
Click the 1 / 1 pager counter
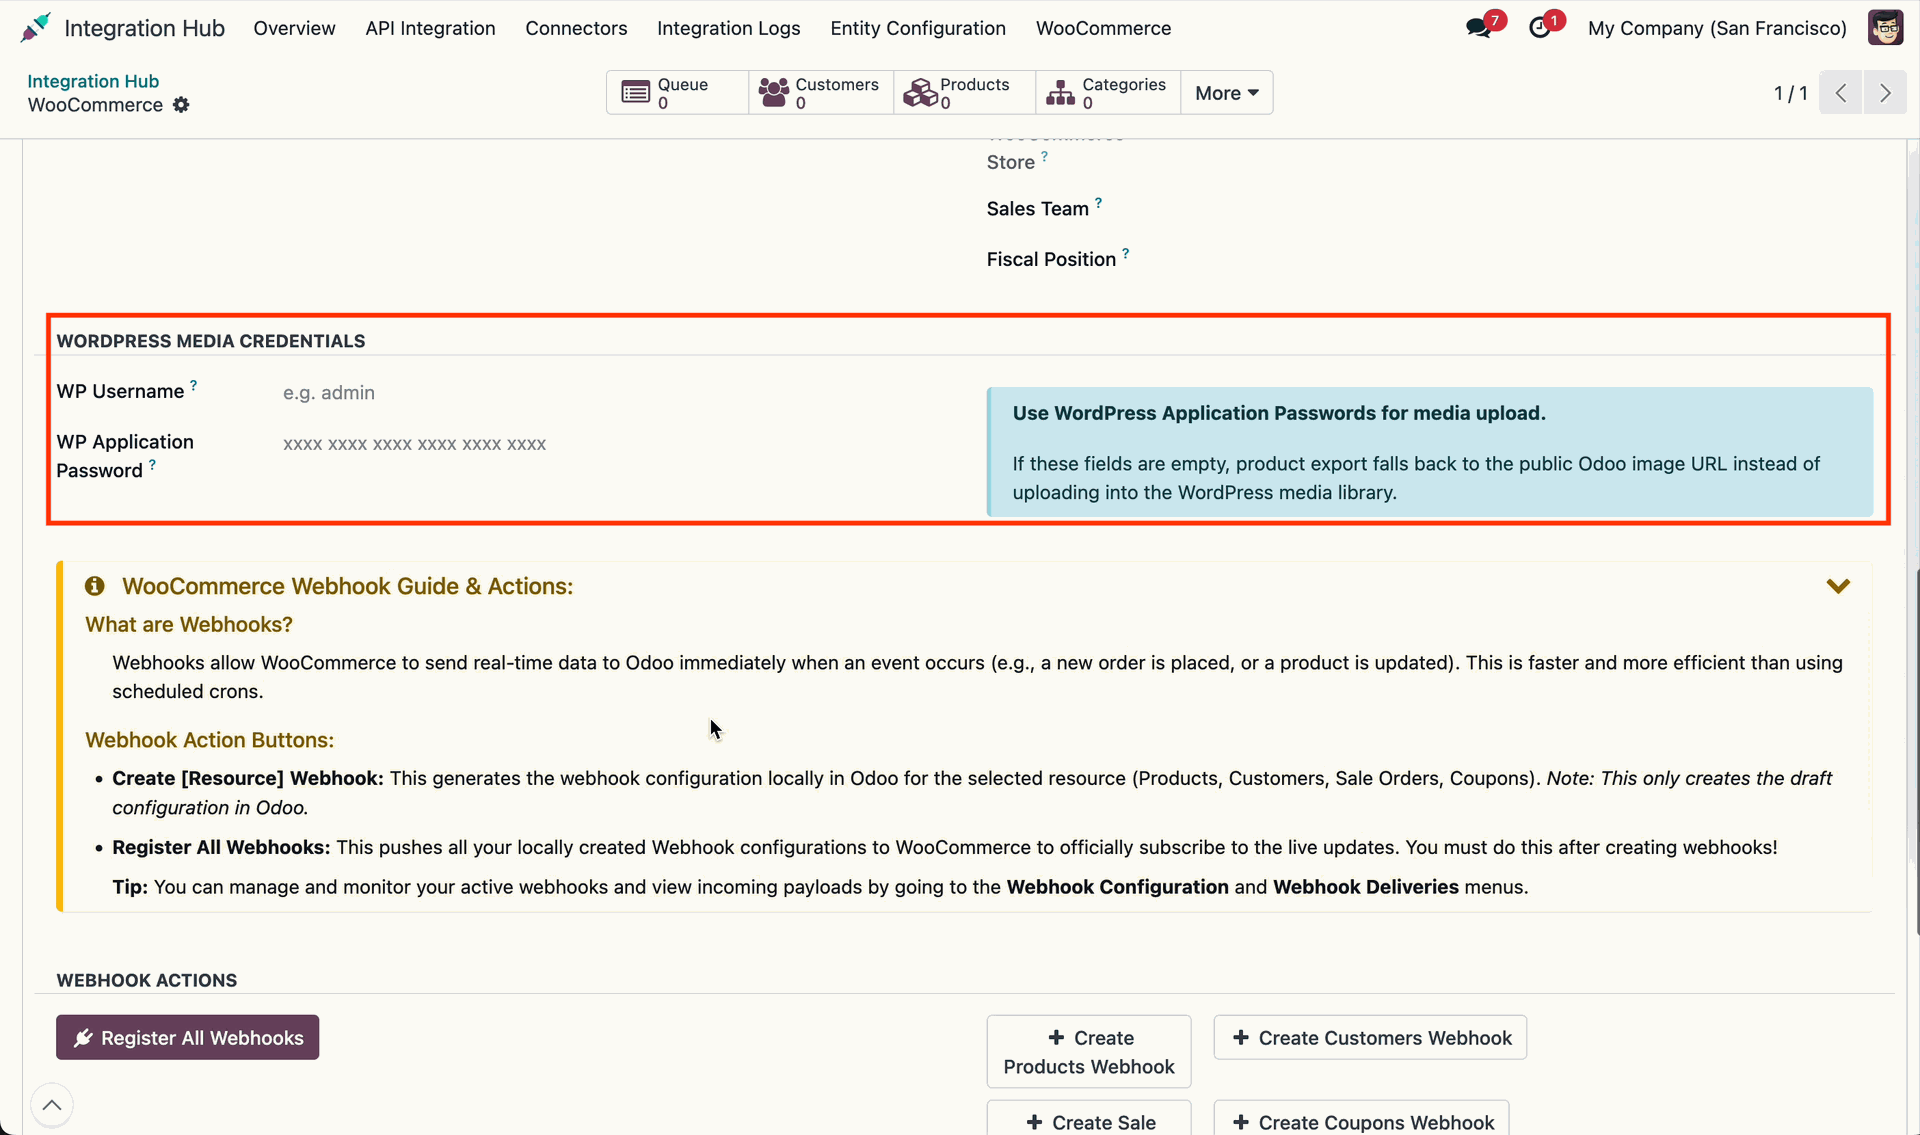coord(1790,93)
